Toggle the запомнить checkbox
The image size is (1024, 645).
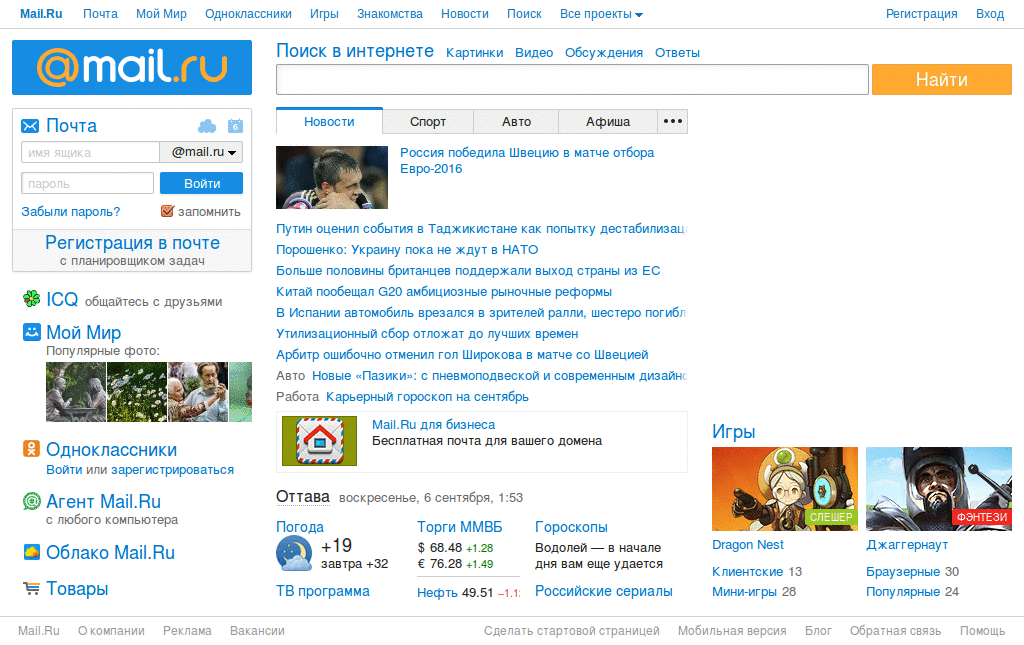(x=167, y=211)
